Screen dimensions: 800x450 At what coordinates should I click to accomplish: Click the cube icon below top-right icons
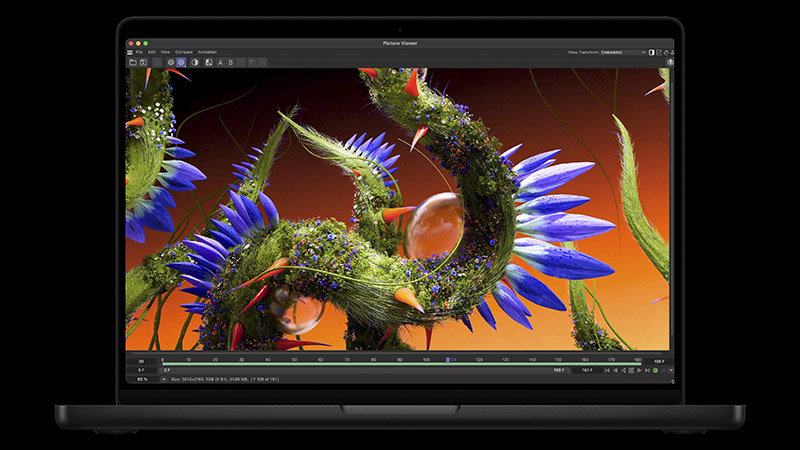670,62
